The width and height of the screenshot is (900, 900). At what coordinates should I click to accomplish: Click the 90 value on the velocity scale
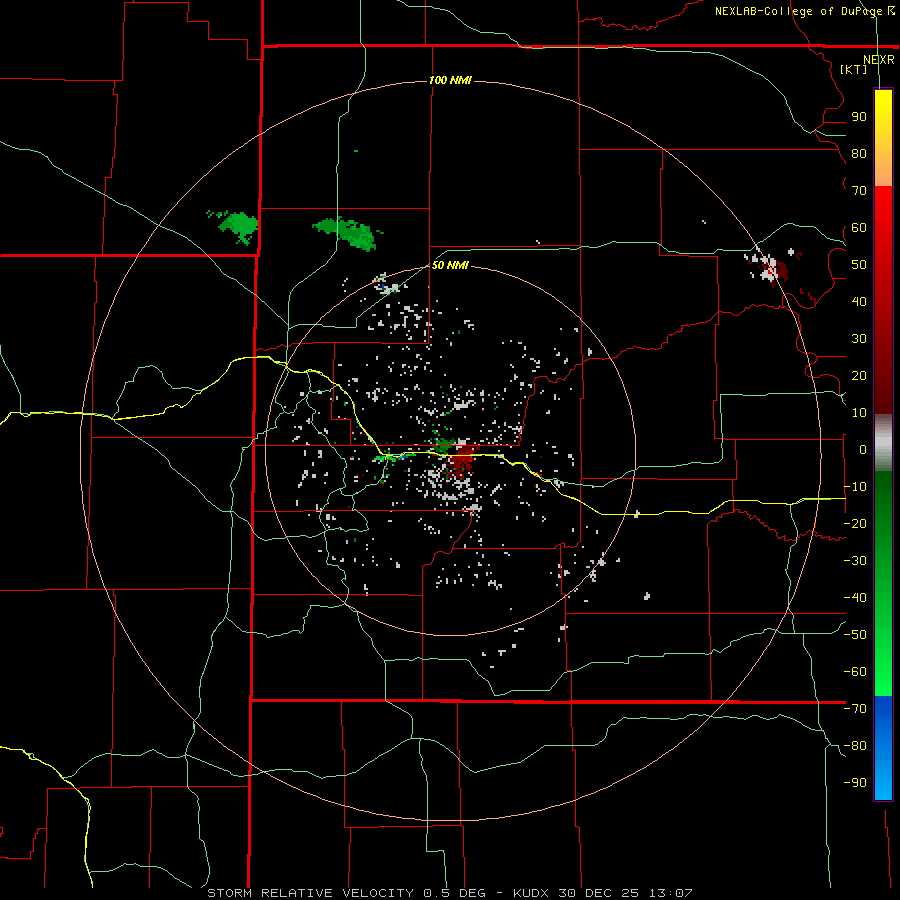coord(859,117)
